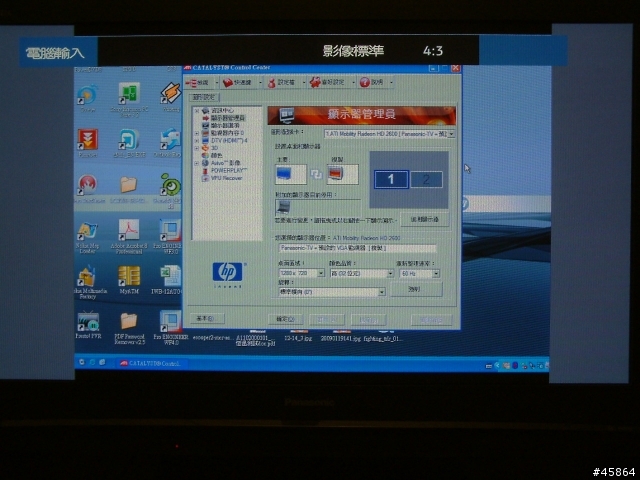Click the disabled laptop panel display icon

pyautogui.click(x=283, y=208)
